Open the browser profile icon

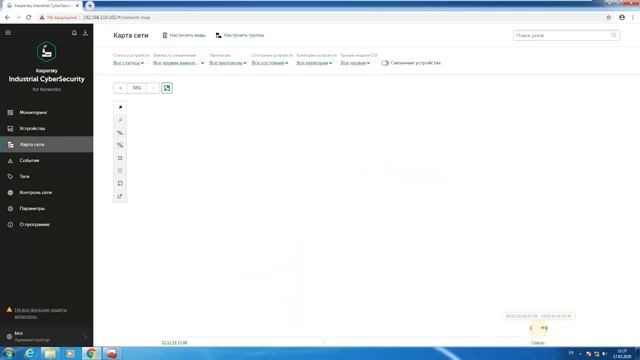(x=622, y=18)
